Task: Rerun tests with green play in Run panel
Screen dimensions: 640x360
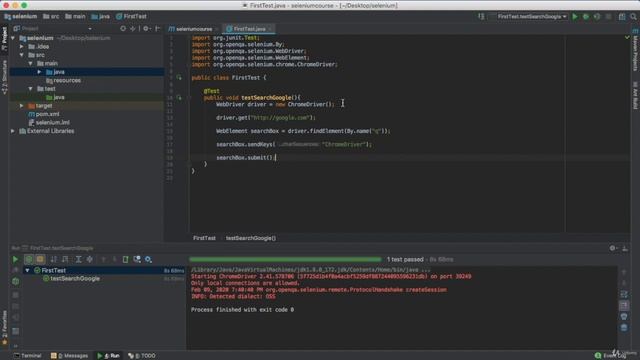Action: pos(15,259)
